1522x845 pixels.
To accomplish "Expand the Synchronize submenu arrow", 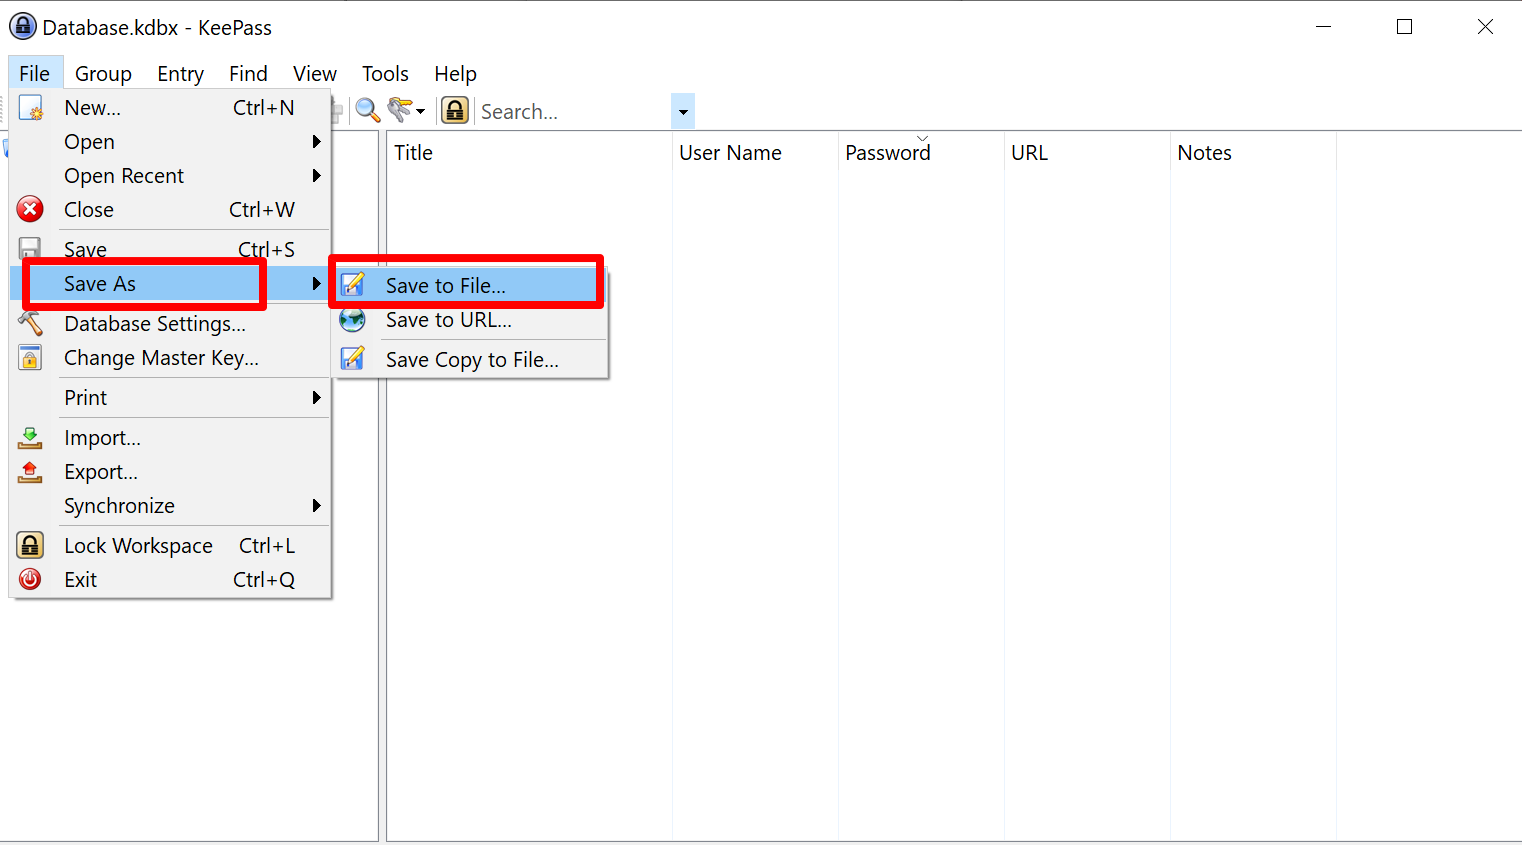I will click(x=316, y=506).
